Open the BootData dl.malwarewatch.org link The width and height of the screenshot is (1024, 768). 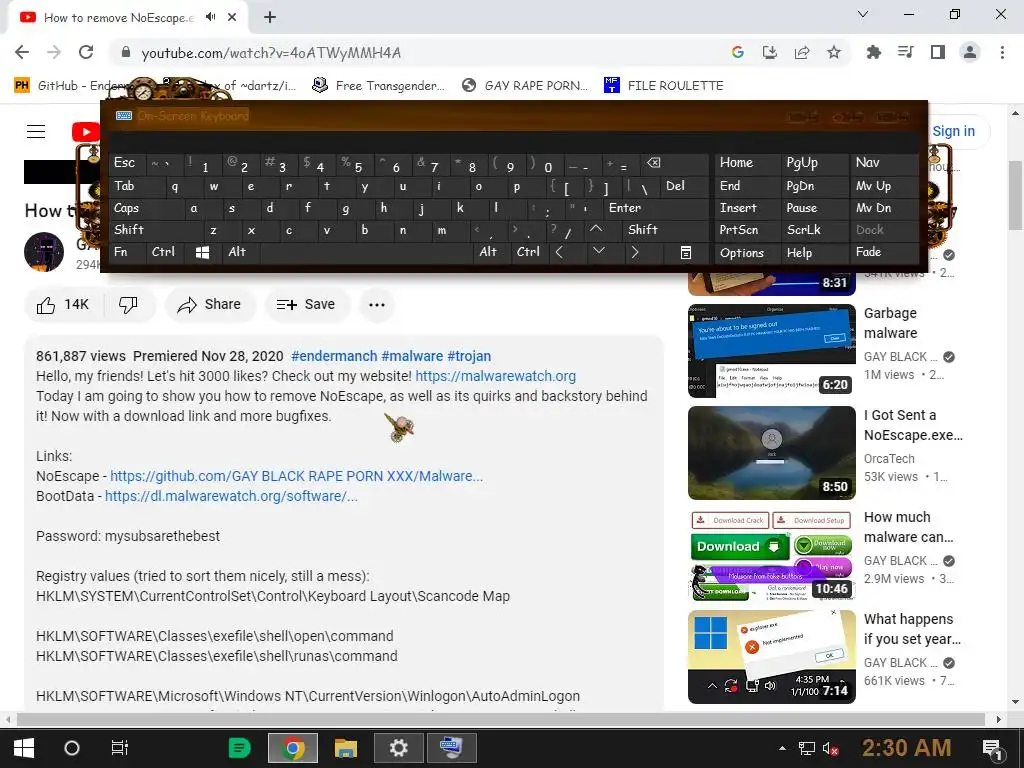[231, 496]
